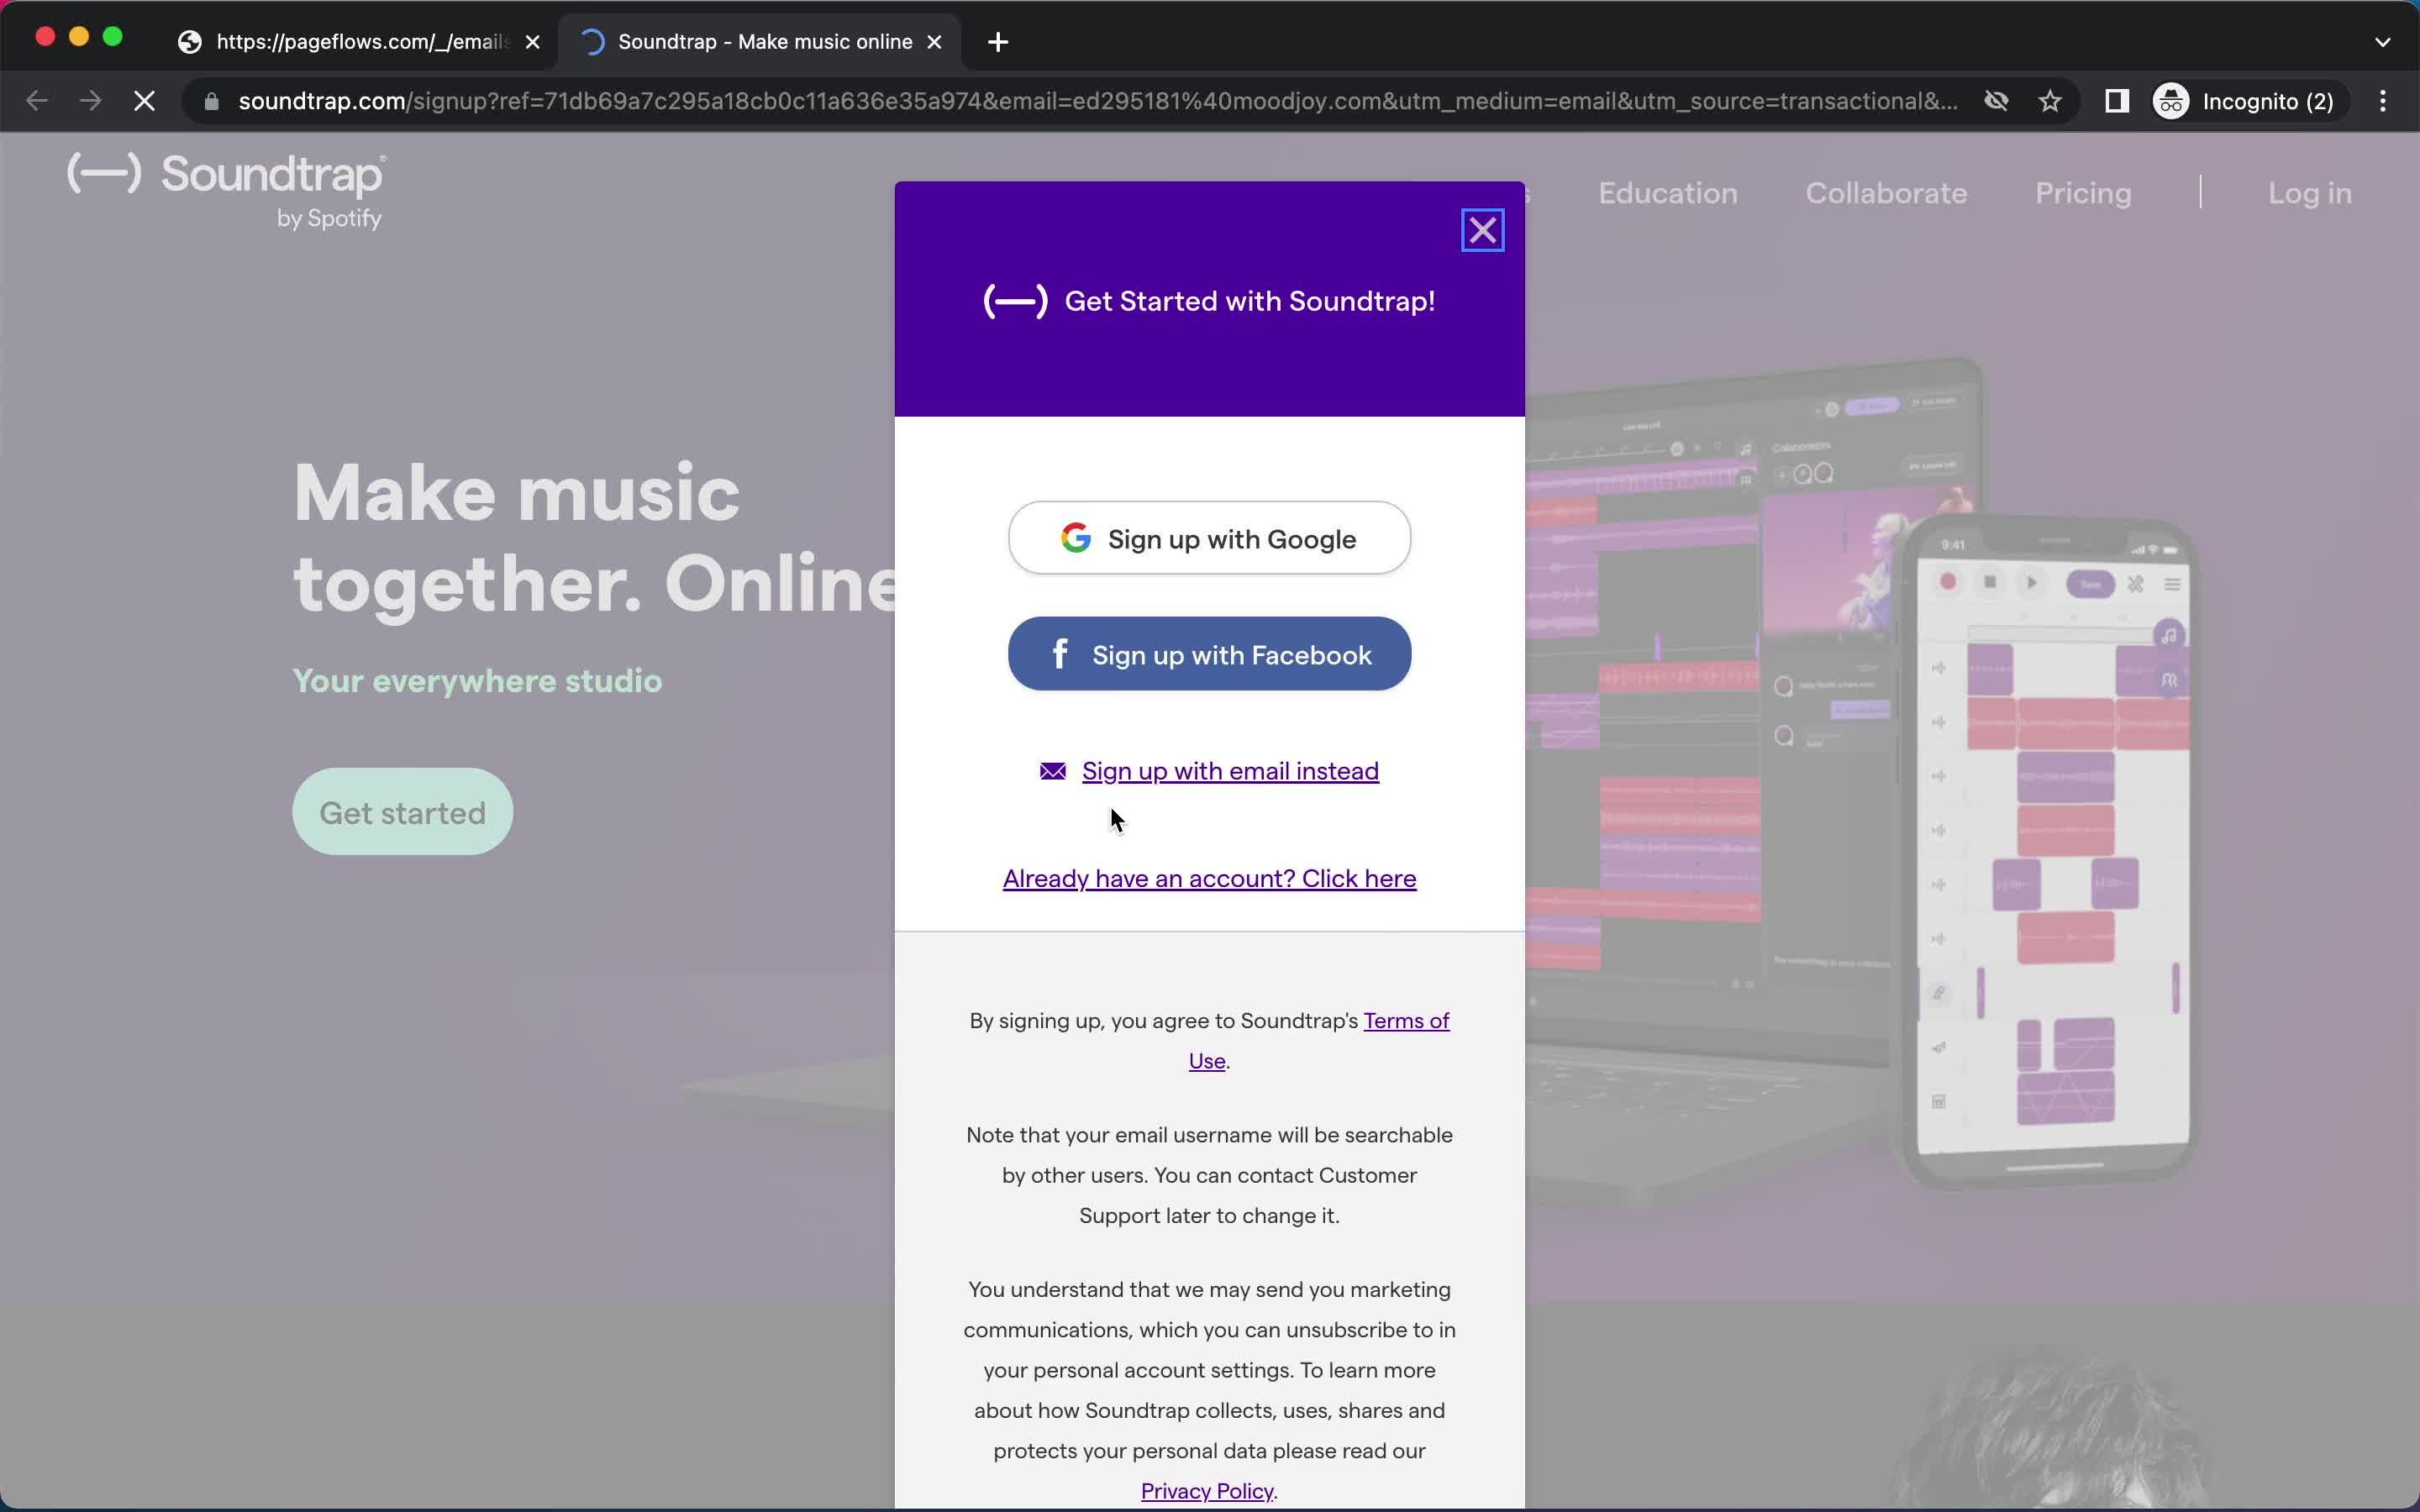This screenshot has width=2420, height=1512.
Task: Click the phone mockup image
Action: pos(2053,851)
